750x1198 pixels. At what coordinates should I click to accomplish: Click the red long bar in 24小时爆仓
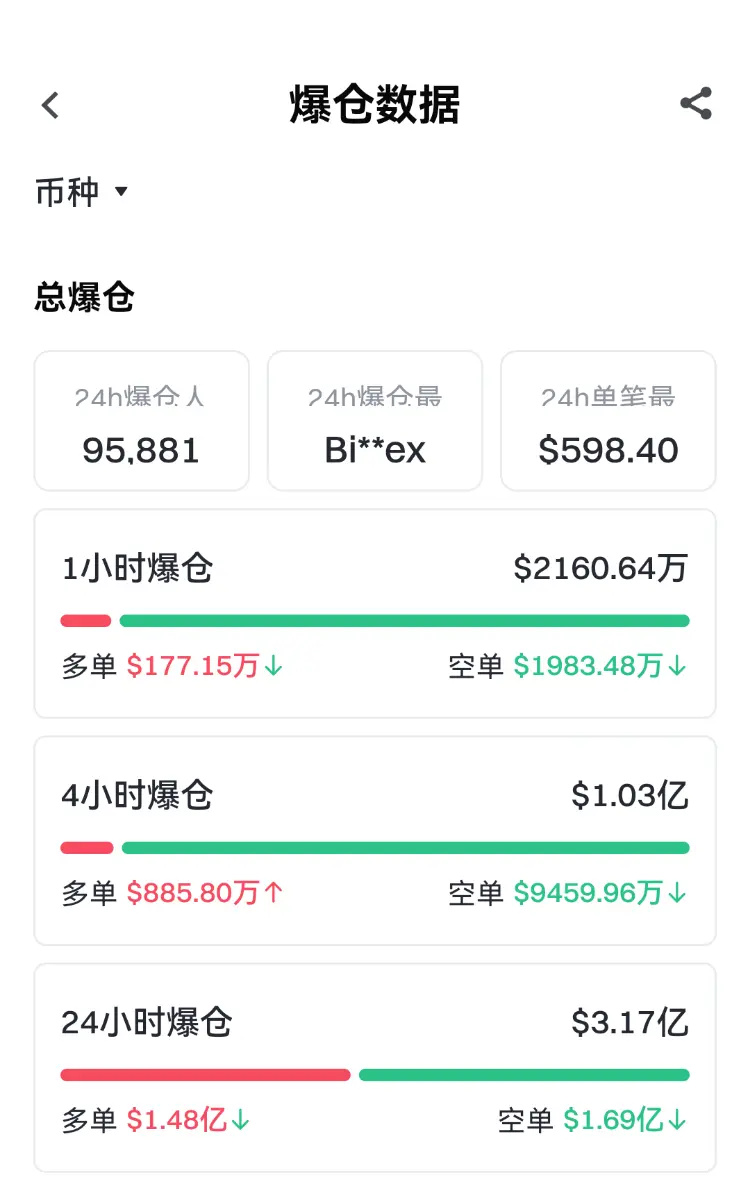click(x=205, y=1075)
